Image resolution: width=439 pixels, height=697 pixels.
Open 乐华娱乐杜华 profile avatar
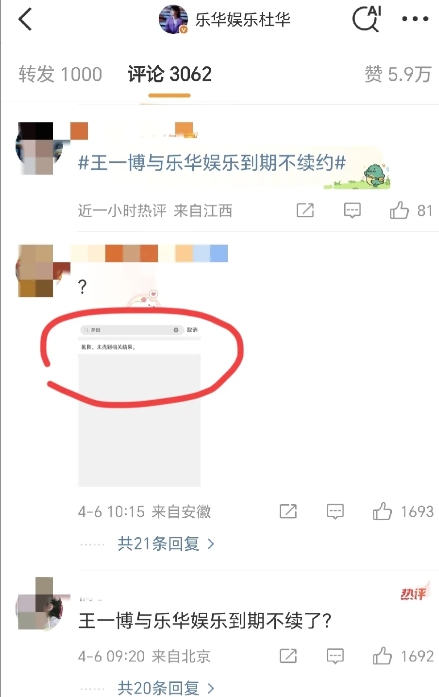(x=174, y=19)
